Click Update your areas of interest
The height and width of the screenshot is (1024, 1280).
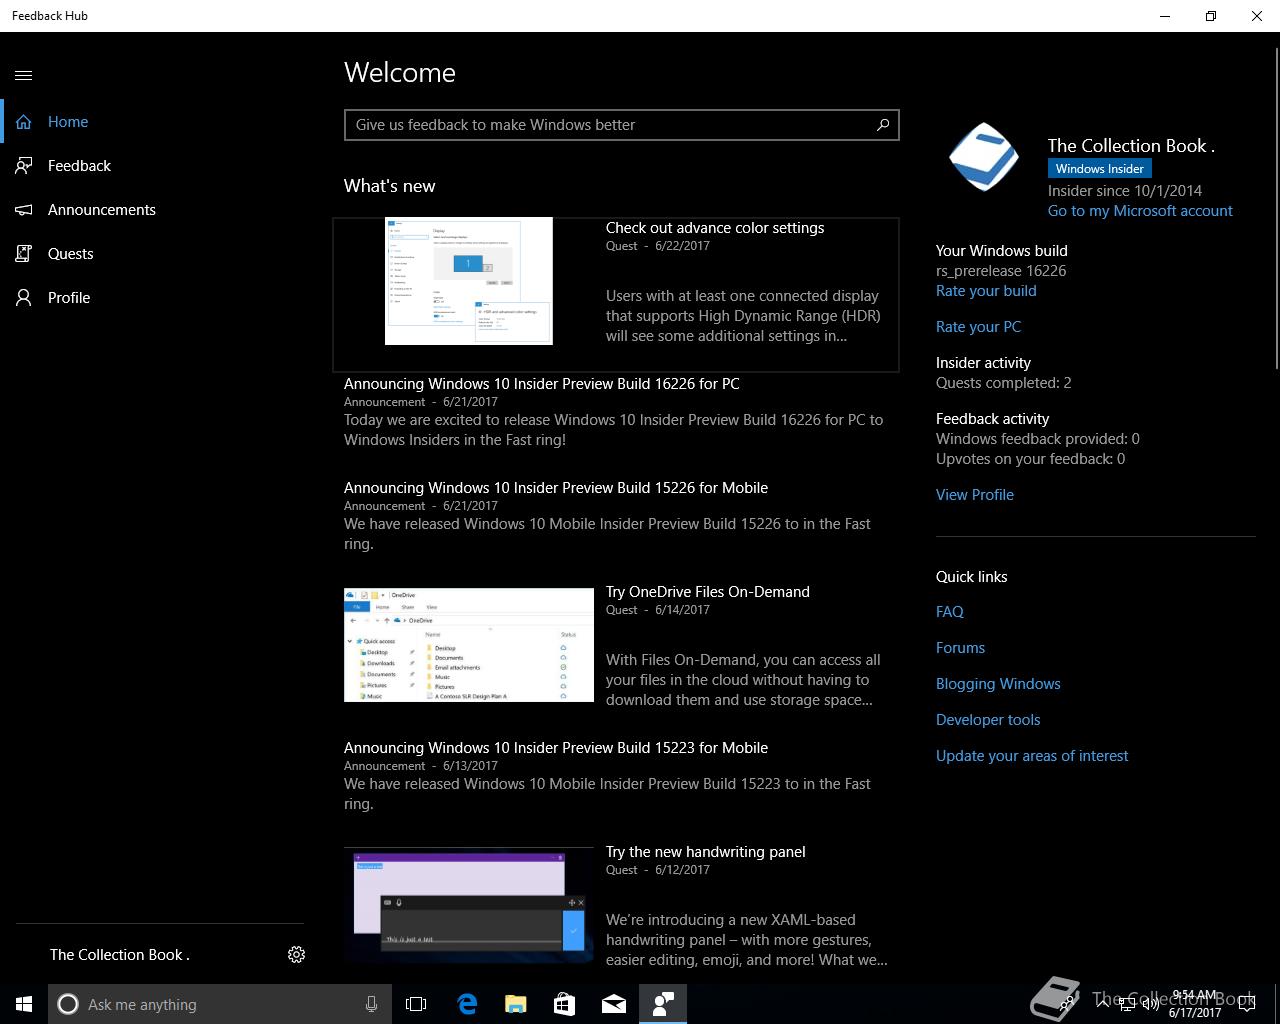point(1032,756)
